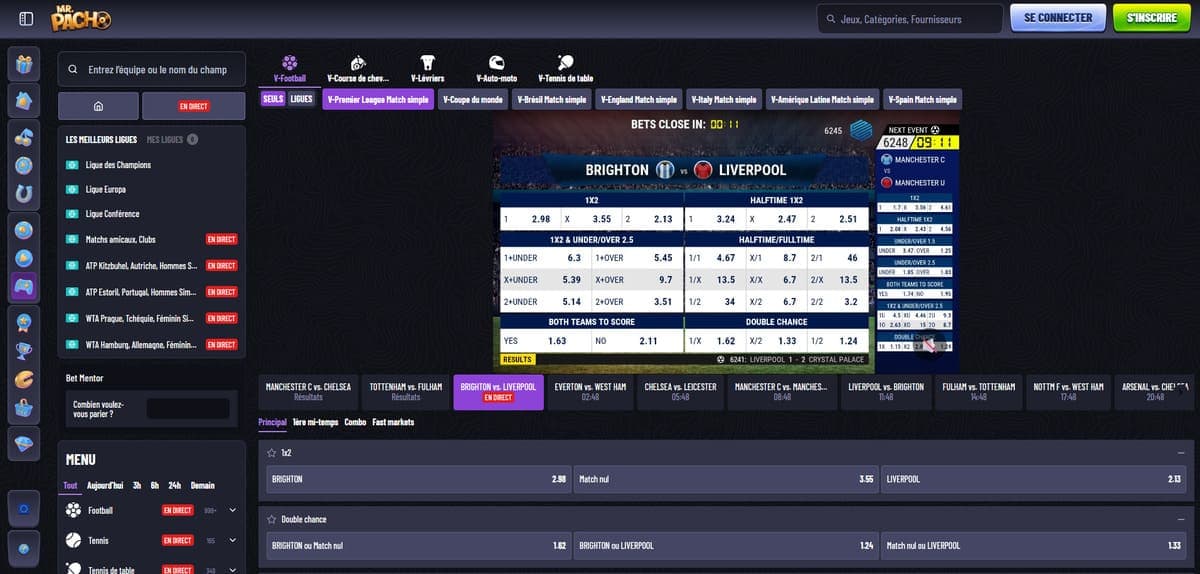Screen dimensions: 1200x574
Task: Click the S'INSCRIRE button
Action: [1151, 18]
